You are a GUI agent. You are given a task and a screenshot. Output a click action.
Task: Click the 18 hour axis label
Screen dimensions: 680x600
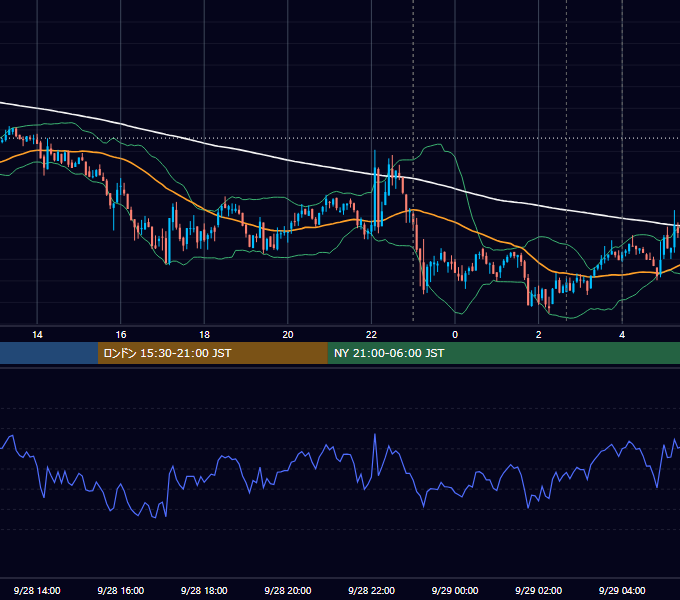tap(204, 335)
